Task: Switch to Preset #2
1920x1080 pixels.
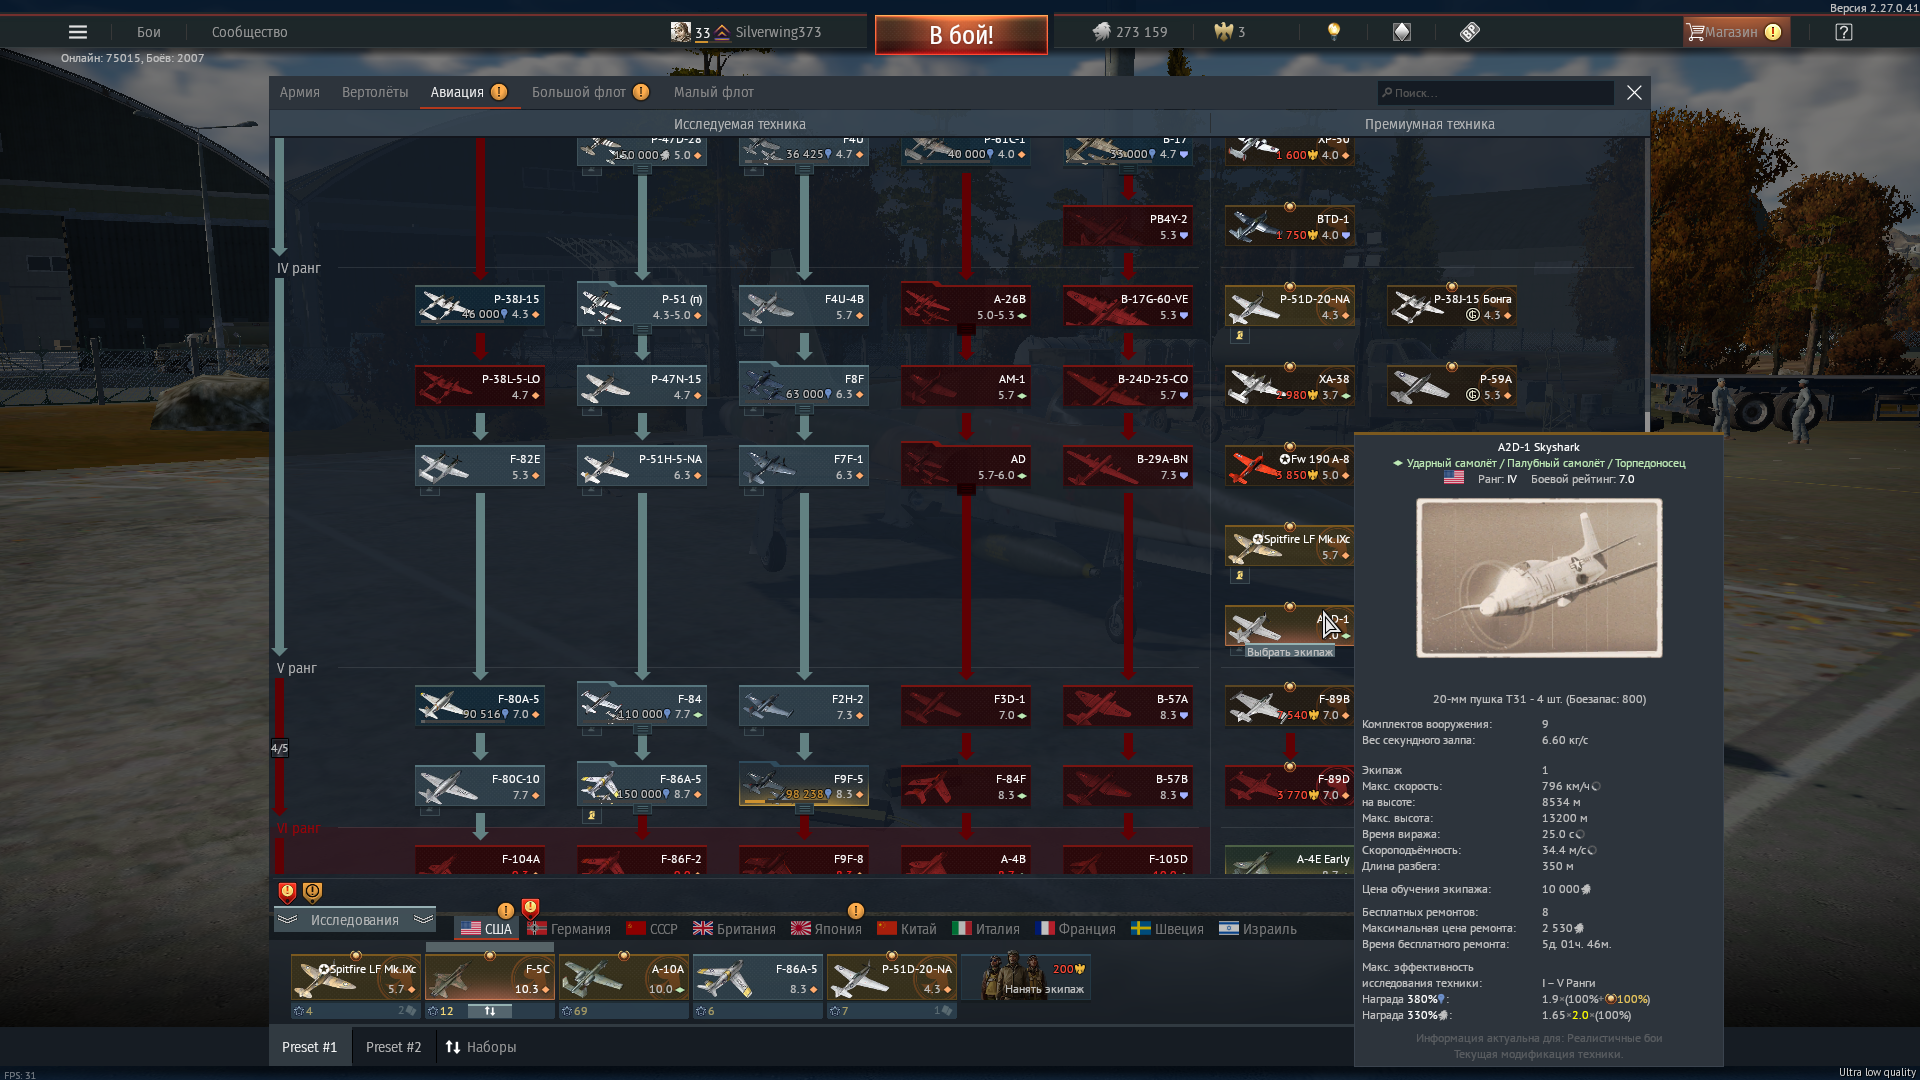Action: (393, 1047)
